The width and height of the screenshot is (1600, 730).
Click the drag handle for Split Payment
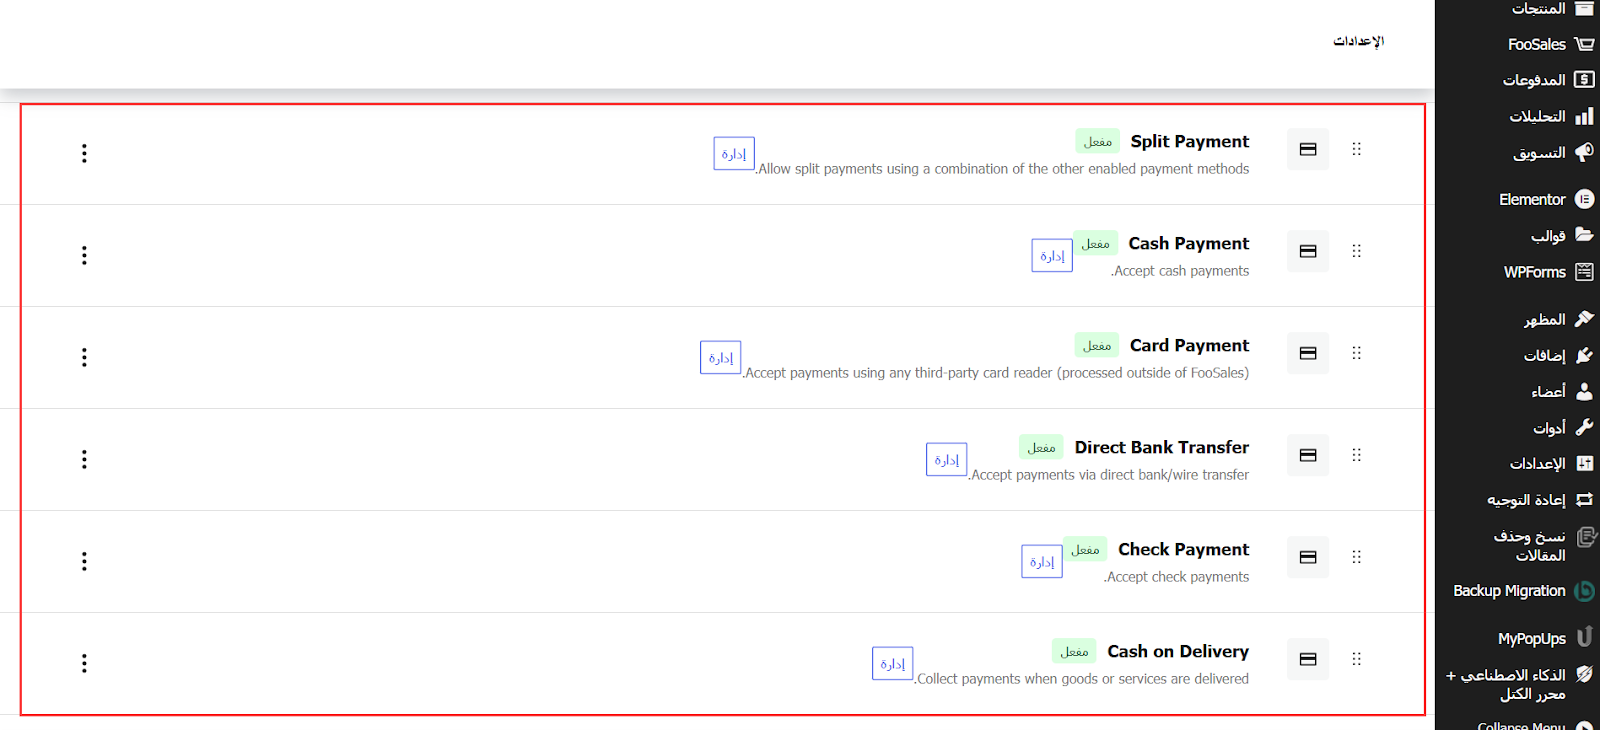click(1357, 149)
